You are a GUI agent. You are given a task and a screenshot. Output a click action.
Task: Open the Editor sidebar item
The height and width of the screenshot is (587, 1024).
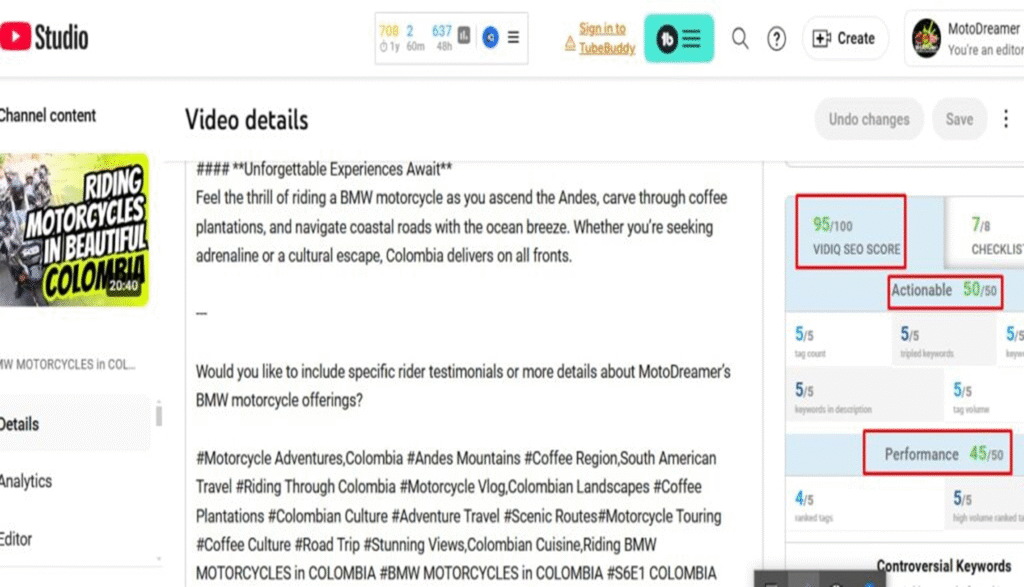(x=16, y=539)
